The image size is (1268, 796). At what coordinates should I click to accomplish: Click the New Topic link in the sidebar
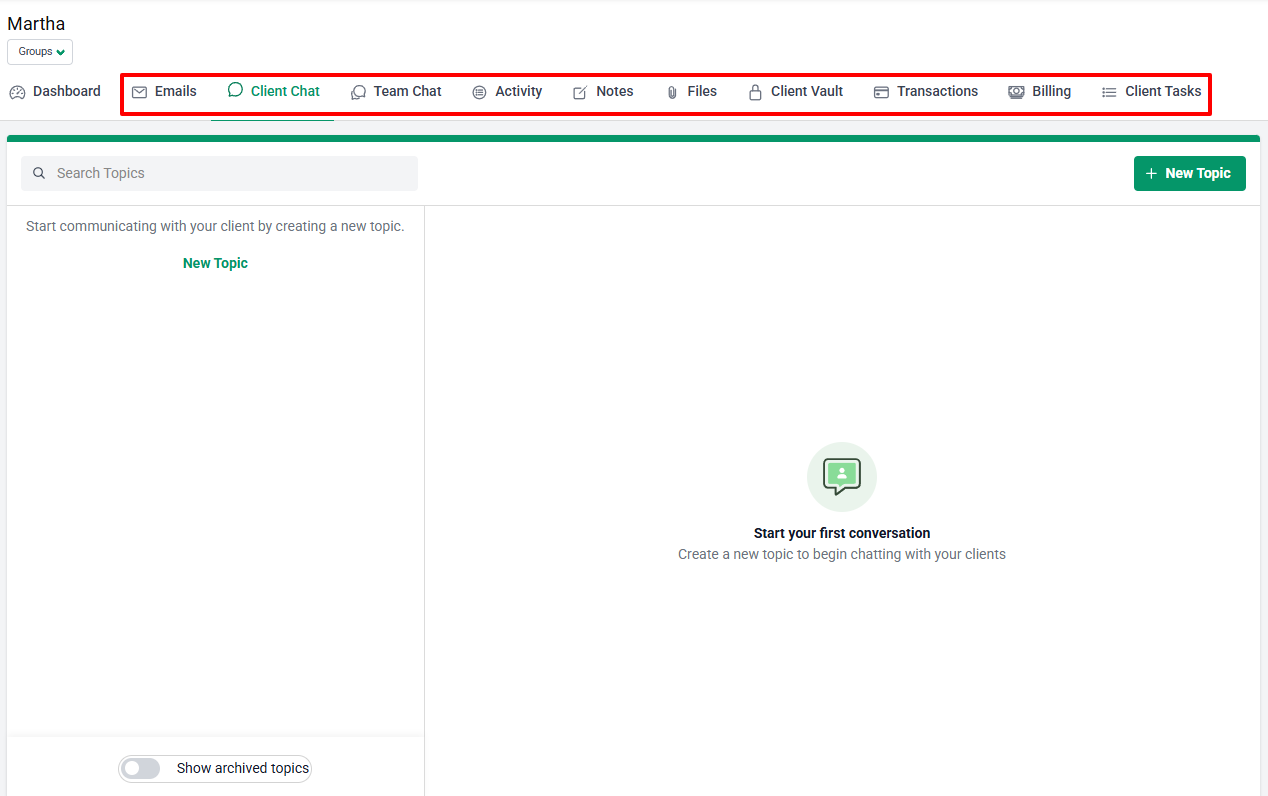pyautogui.click(x=215, y=262)
